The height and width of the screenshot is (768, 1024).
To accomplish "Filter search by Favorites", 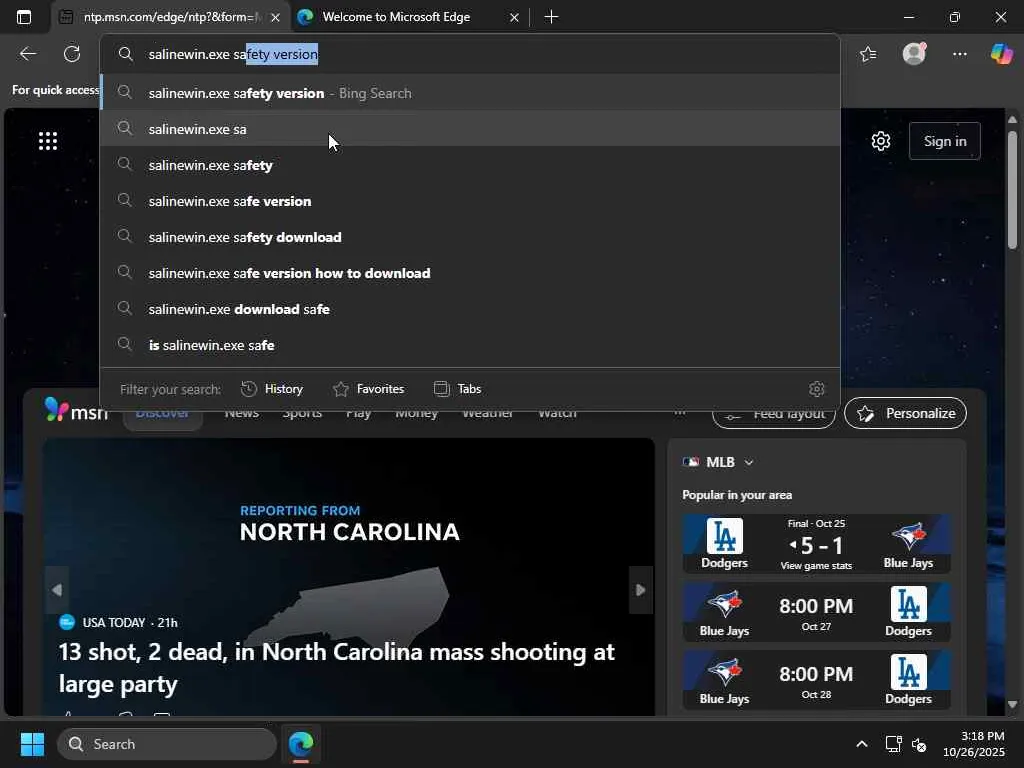I will 368,389.
